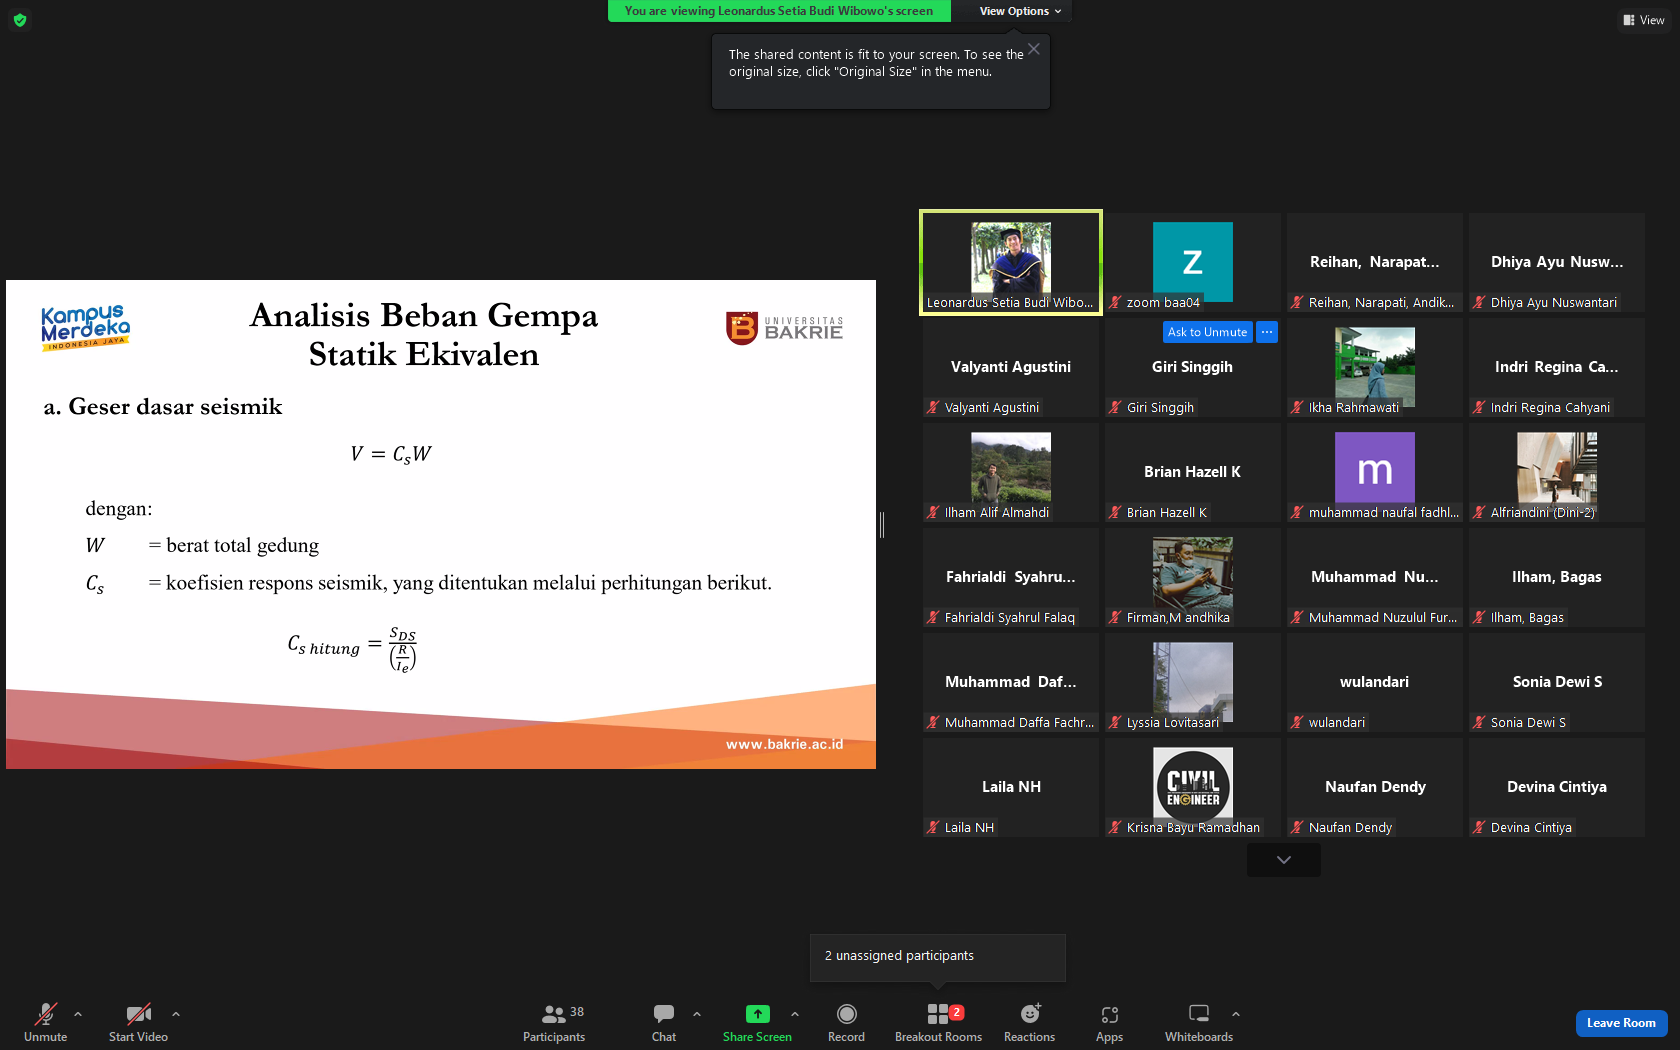Image resolution: width=1680 pixels, height=1050 pixels.
Task: Click Valyanti Agustini participant tile
Action: pyautogui.click(x=1011, y=367)
